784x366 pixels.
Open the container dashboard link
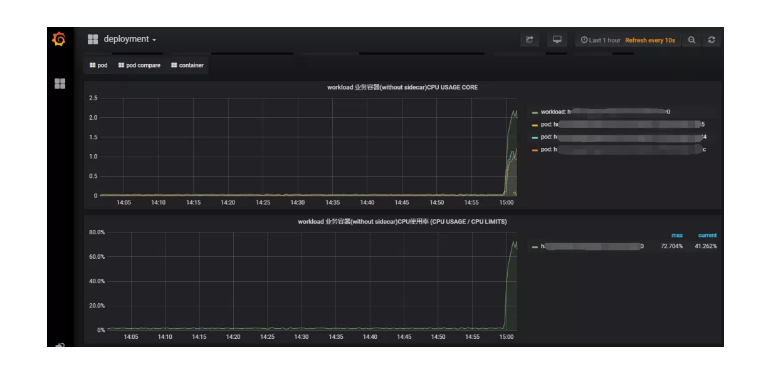click(x=188, y=65)
